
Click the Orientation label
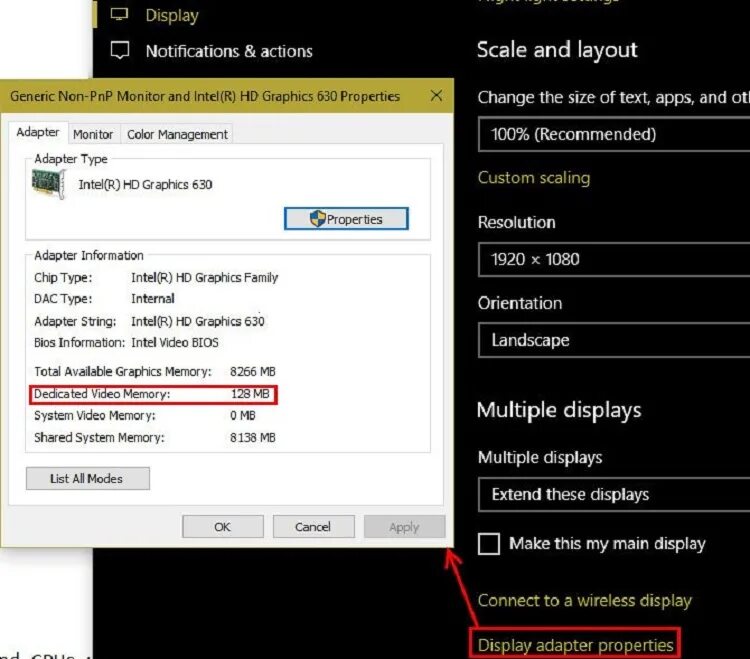pos(520,303)
